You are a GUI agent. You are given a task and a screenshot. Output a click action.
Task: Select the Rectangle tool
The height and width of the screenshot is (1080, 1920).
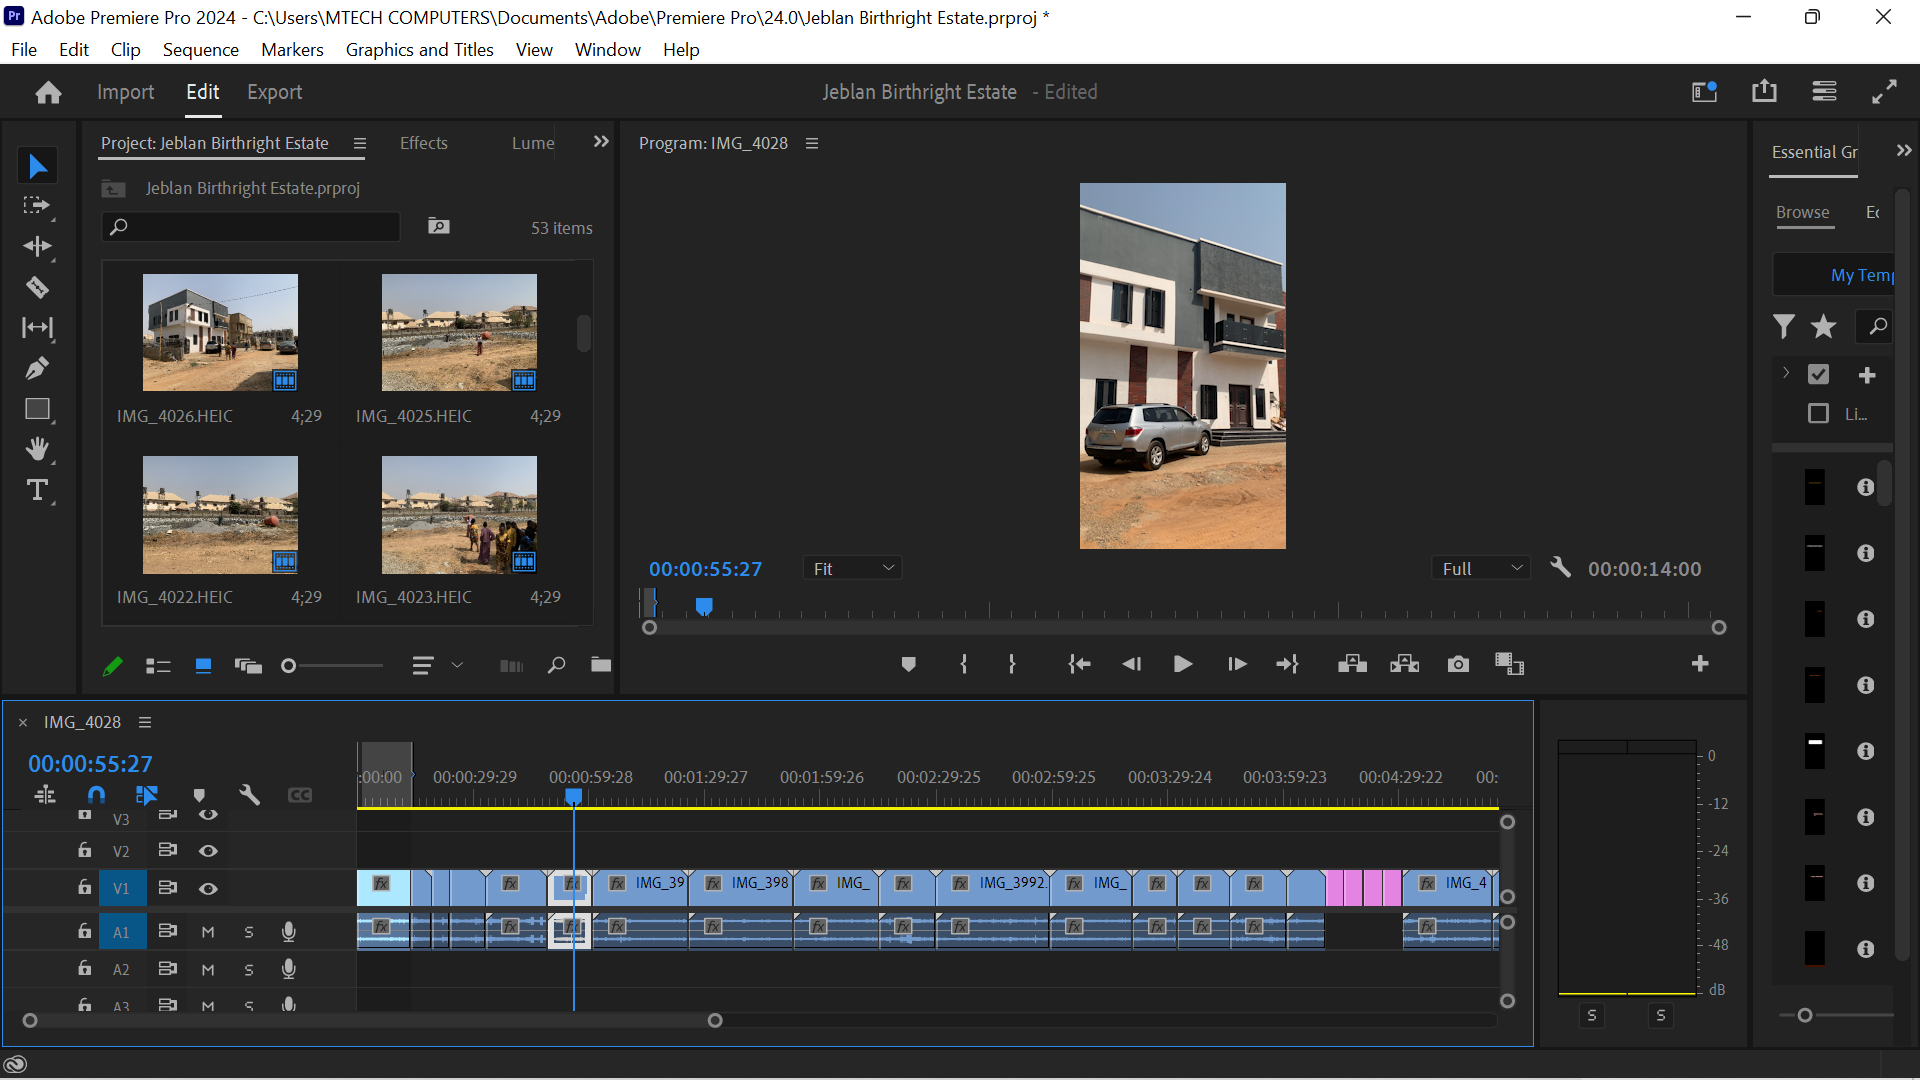[37, 409]
